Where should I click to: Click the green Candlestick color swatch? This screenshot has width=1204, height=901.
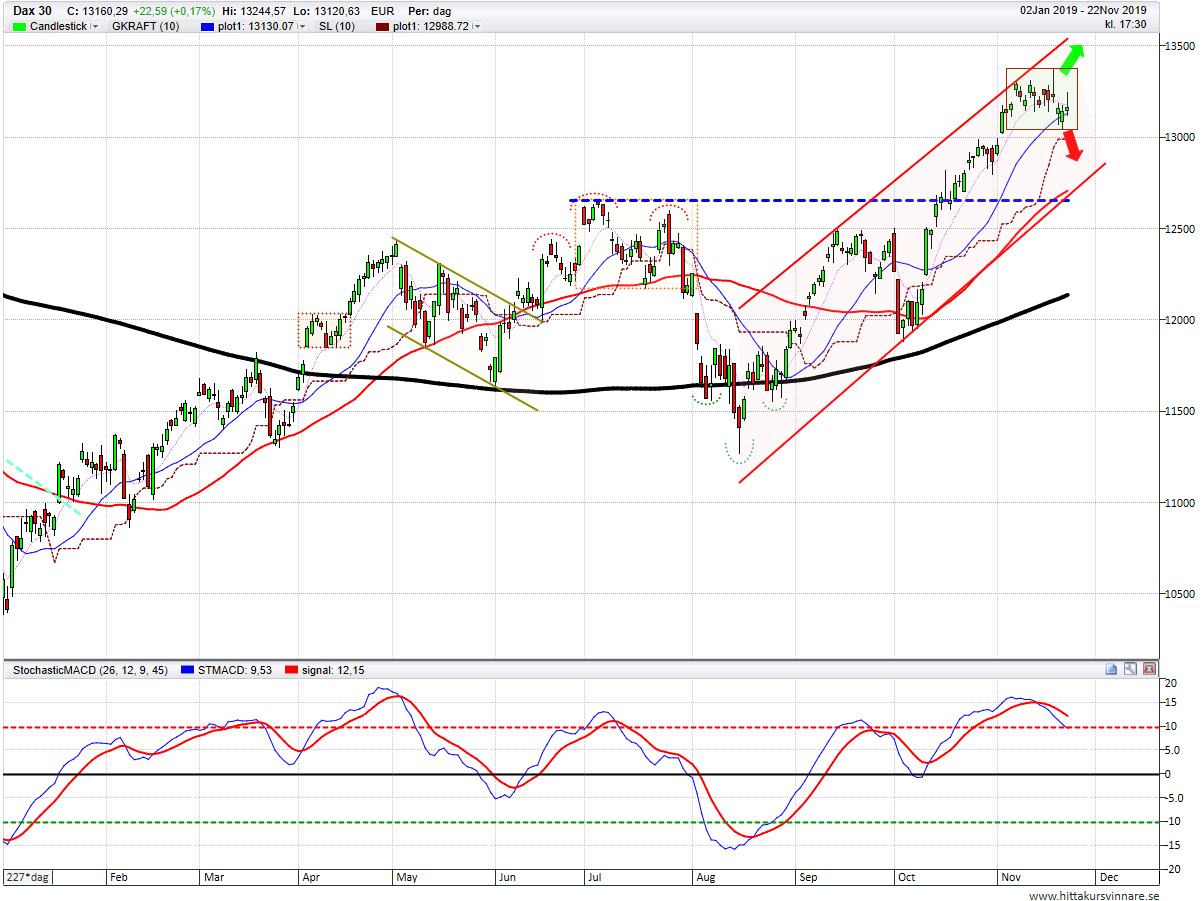click(x=19, y=26)
